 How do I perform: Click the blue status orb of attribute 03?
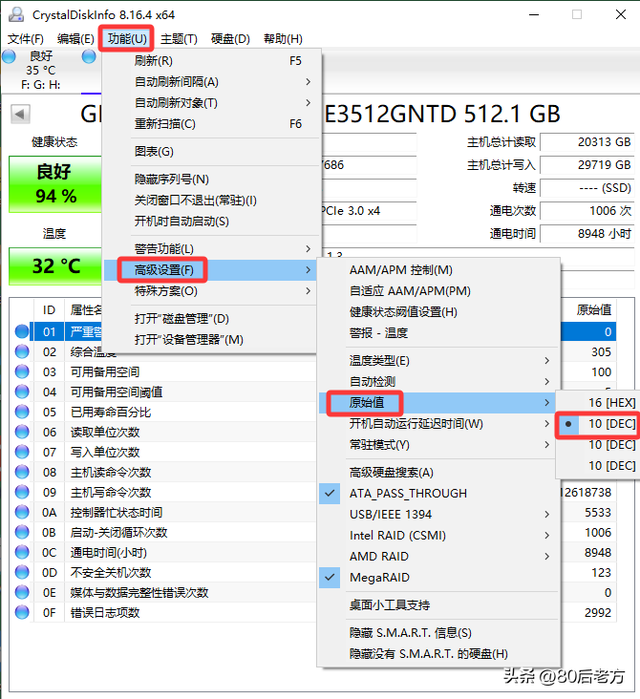click(x=22, y=372)
